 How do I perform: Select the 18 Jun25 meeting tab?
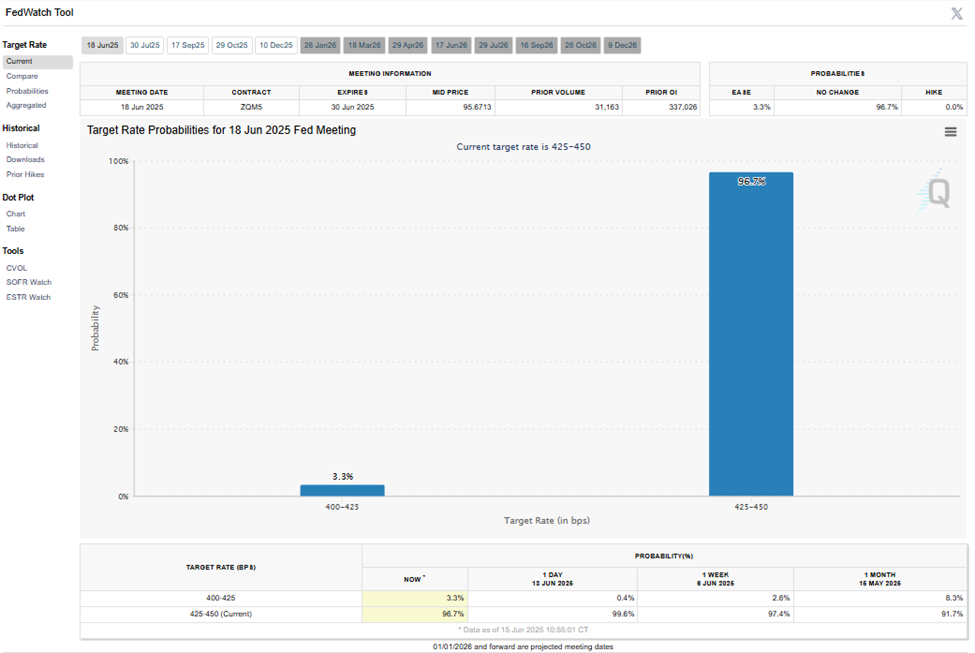pyautogui.click(x=101, y=44)
